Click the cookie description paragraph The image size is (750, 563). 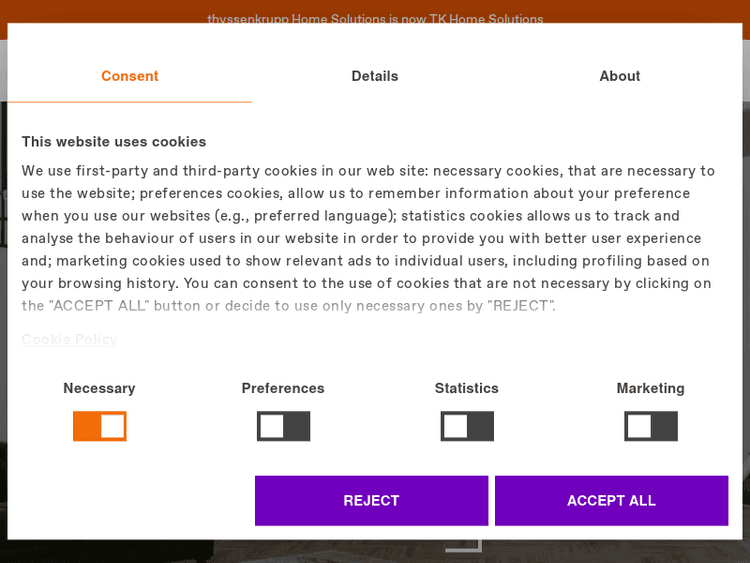click(x=368, y=238)
